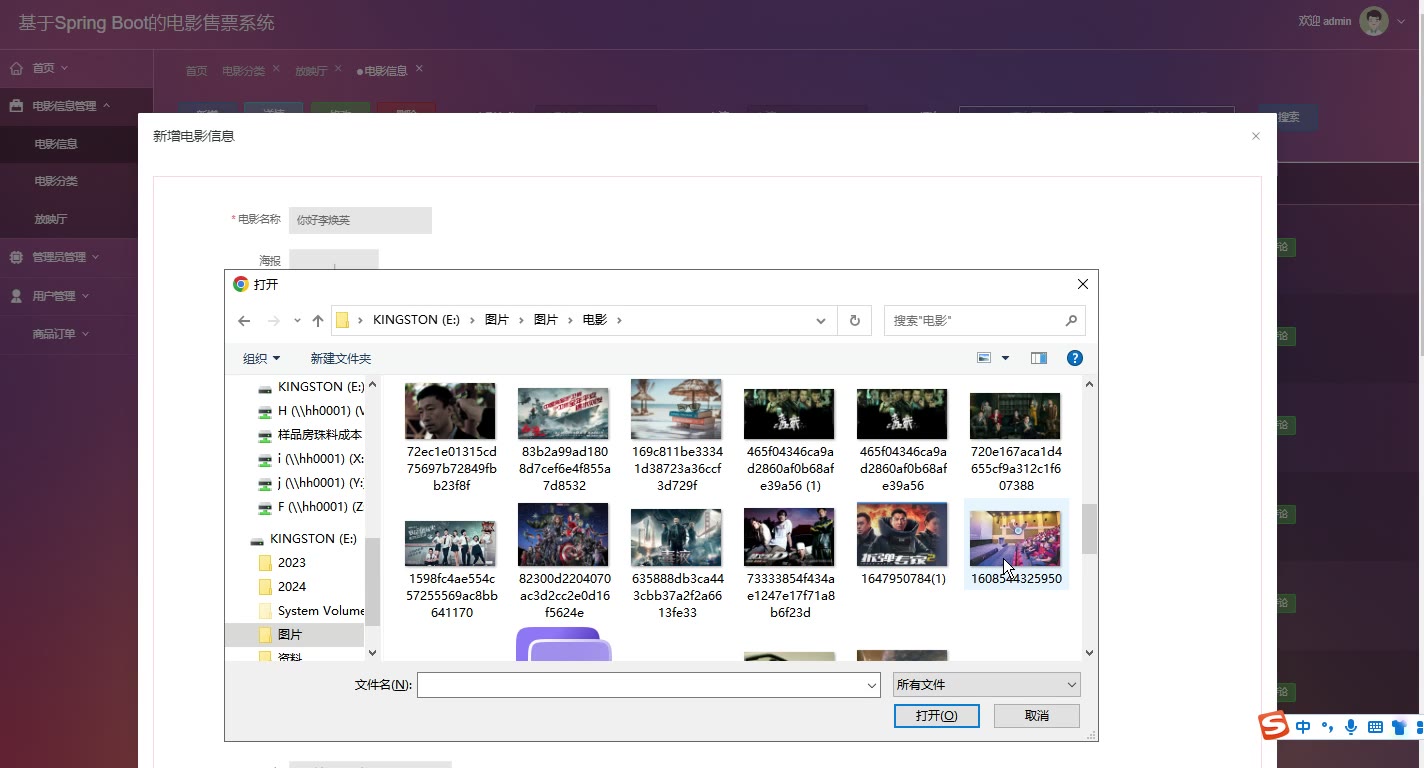Close the 电影信息 tab with its X

point(419,69)
